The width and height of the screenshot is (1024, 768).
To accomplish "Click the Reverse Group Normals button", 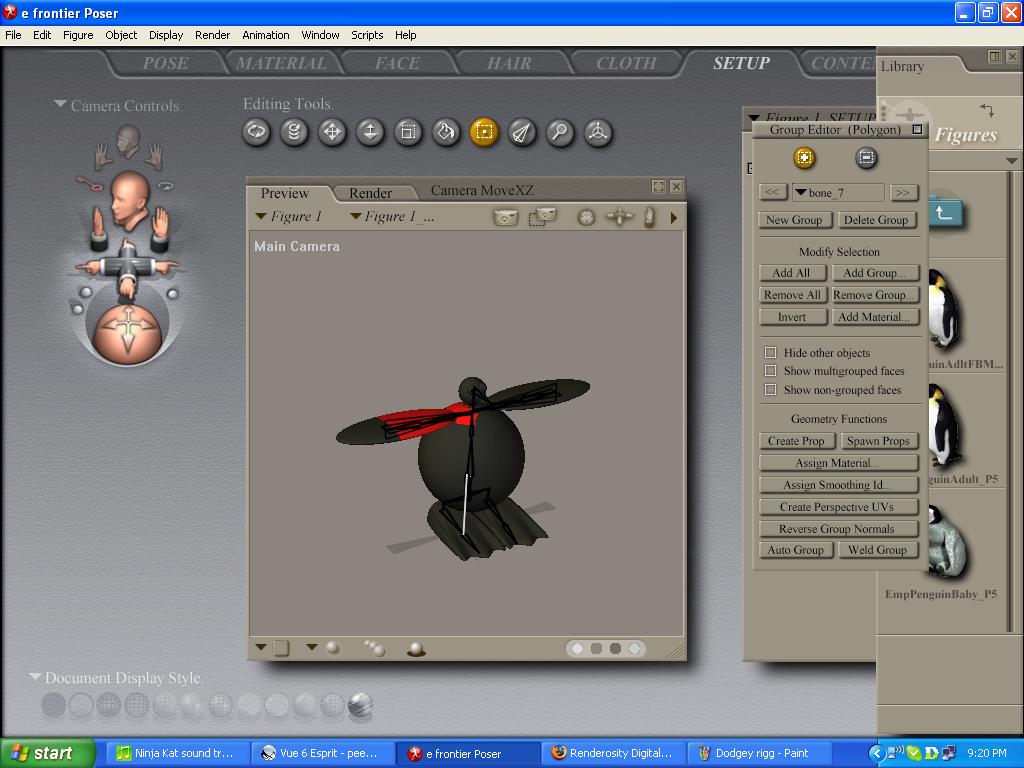I will [x=839, y=529].
